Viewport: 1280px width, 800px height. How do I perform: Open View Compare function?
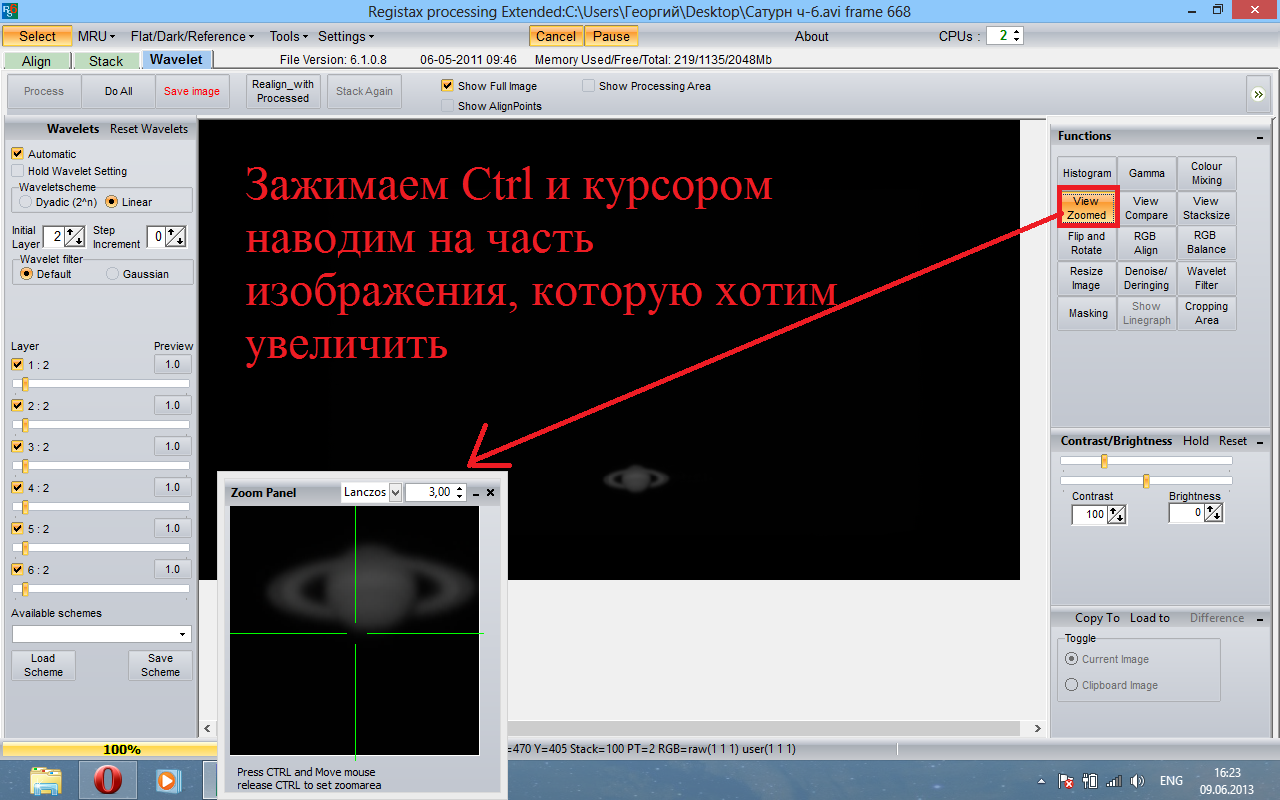pos(1147,208)
